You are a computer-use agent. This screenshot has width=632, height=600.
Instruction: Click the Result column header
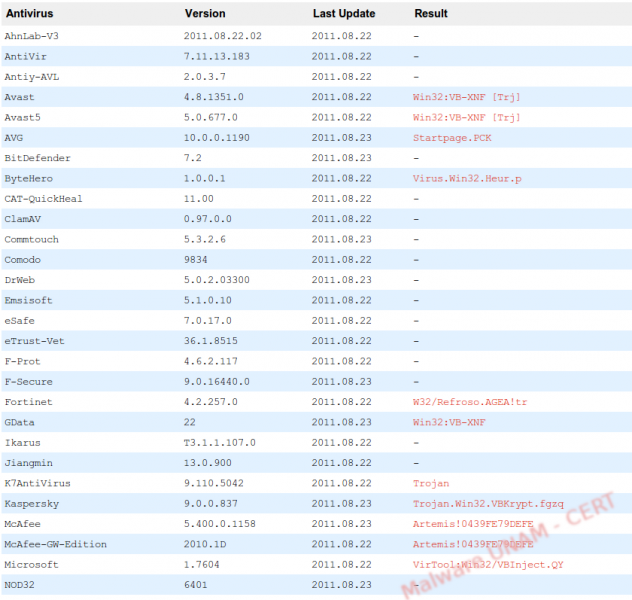[x=431, y=13]
